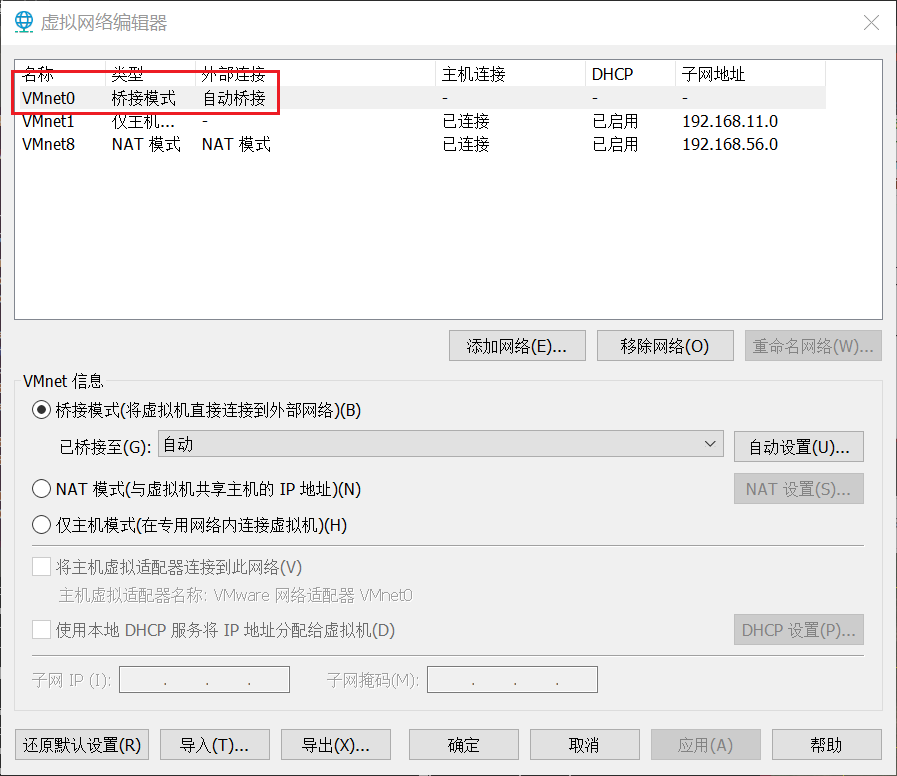Viewport: 897px width, 776px height.
Task: Toggle 使用本地 DHCP 服务 checkbox
Action: (x=41, y=630)
